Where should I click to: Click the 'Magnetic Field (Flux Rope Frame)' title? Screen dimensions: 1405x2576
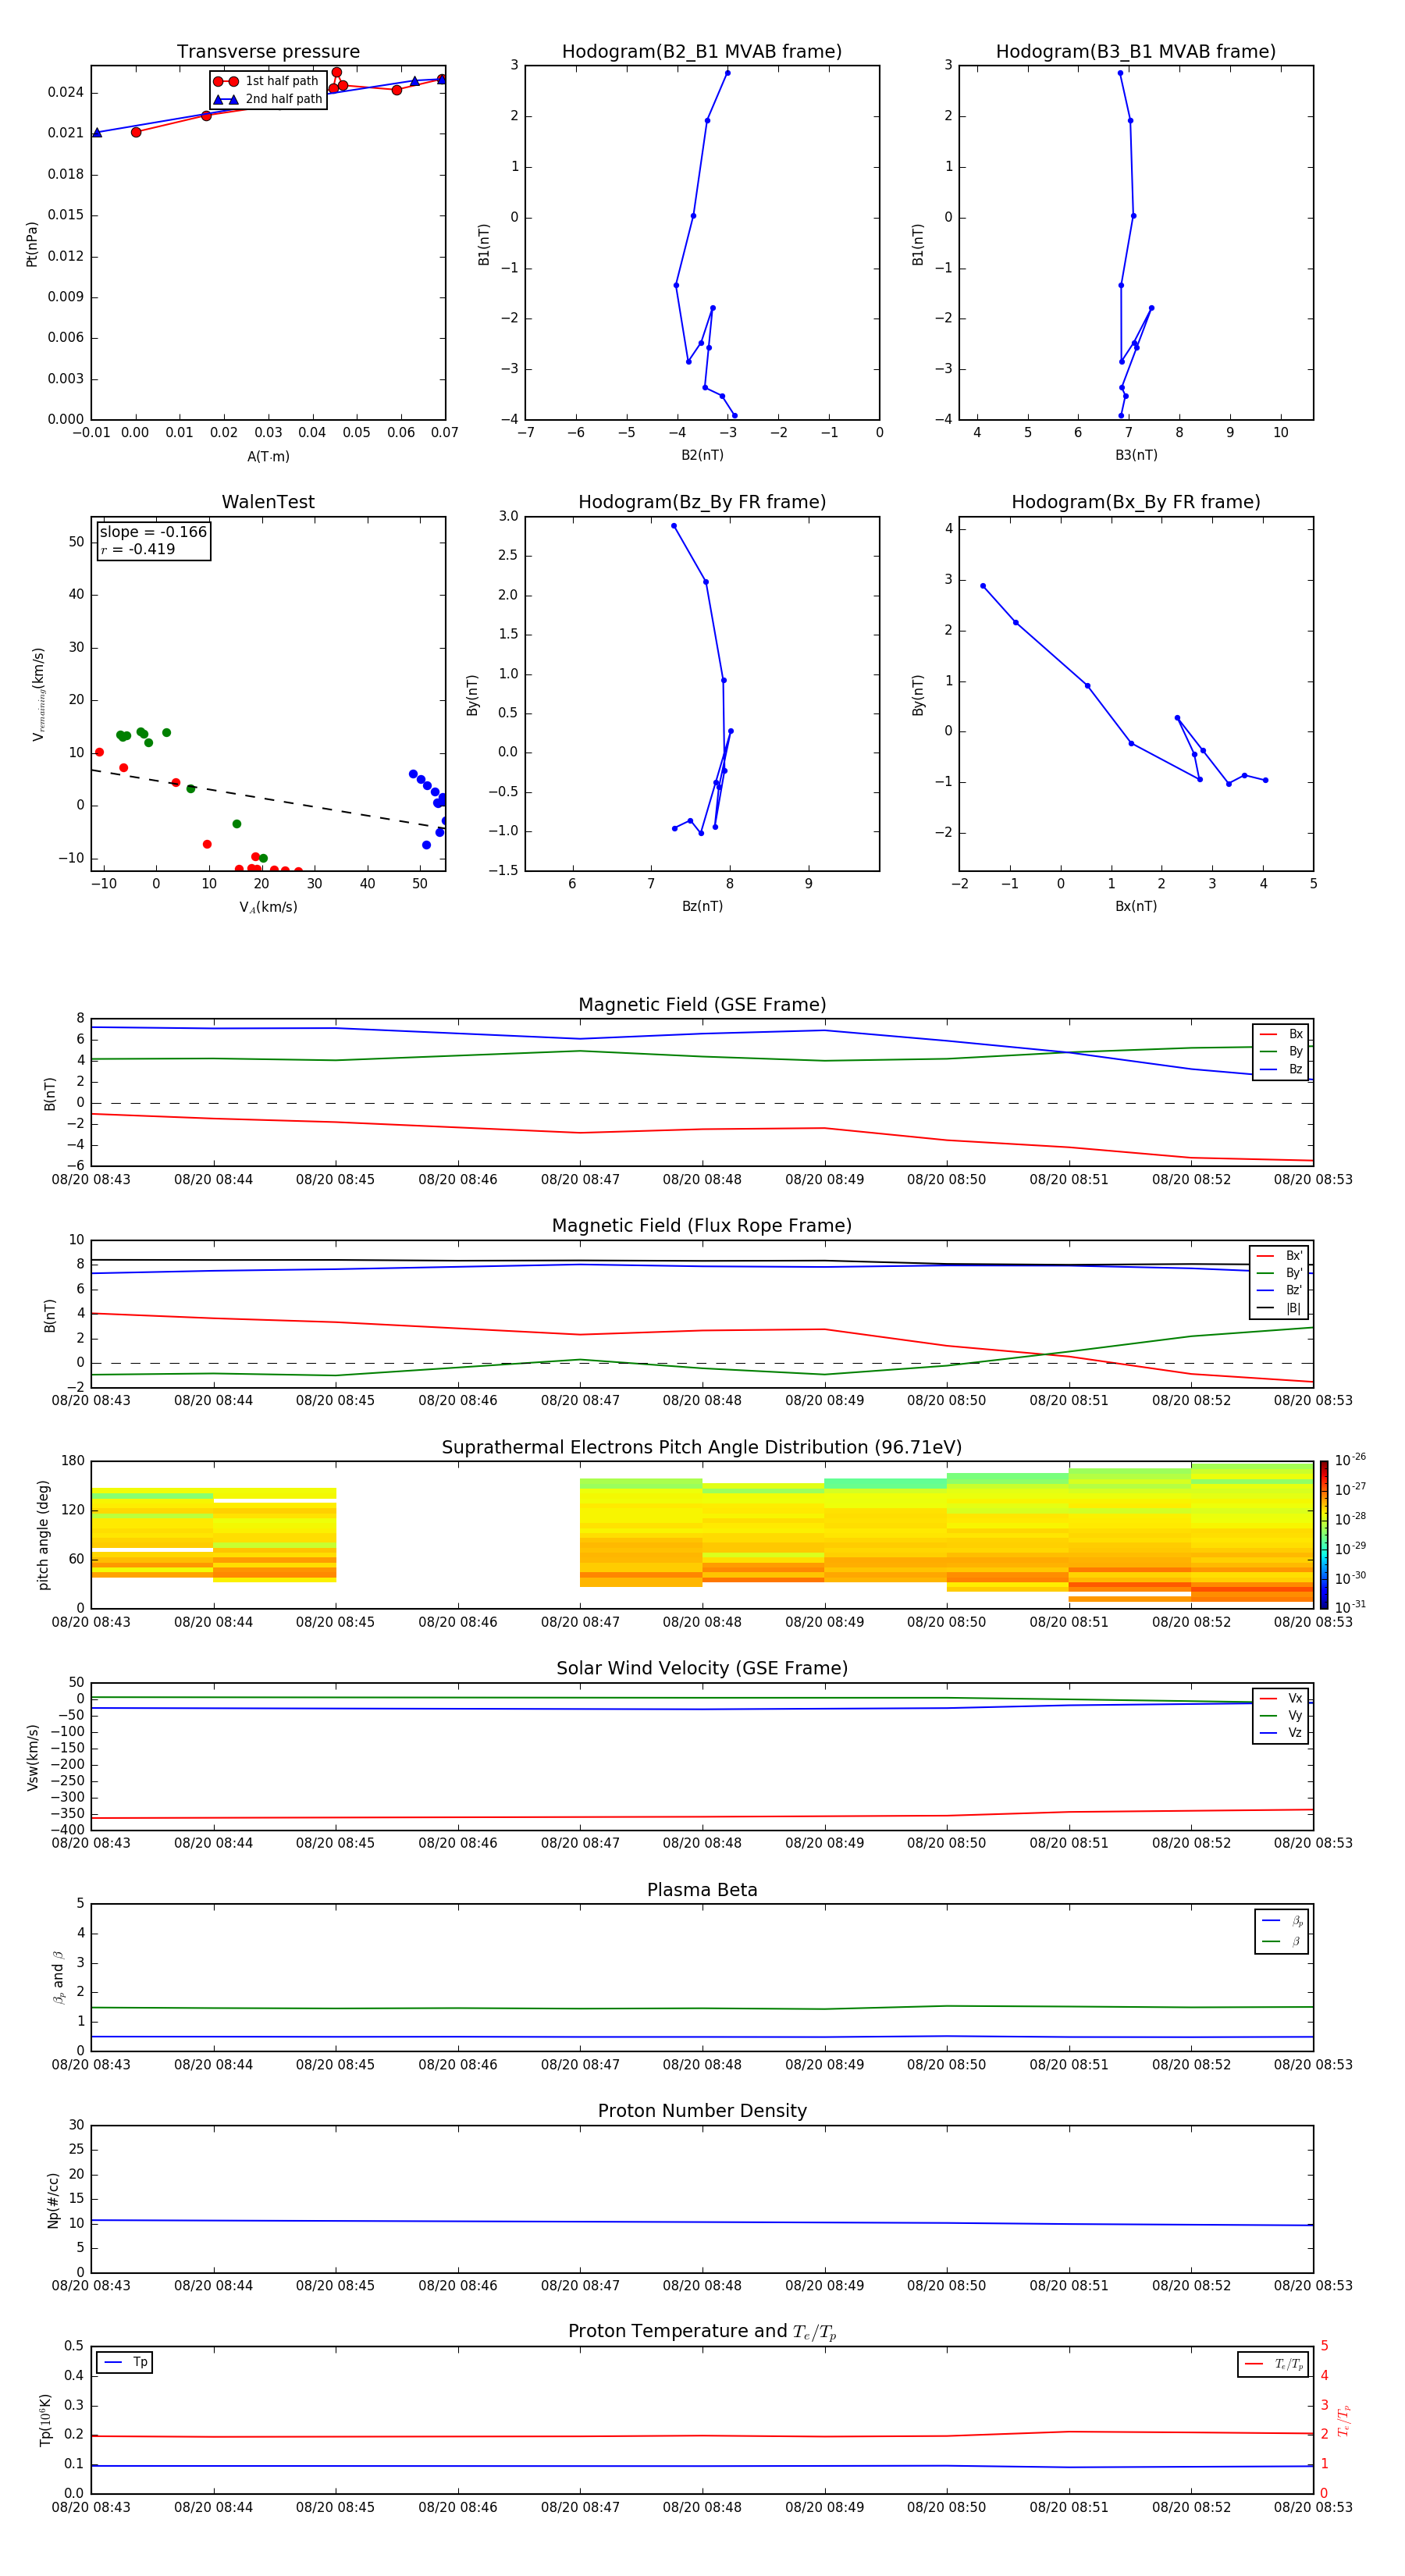pos(702,1226)
